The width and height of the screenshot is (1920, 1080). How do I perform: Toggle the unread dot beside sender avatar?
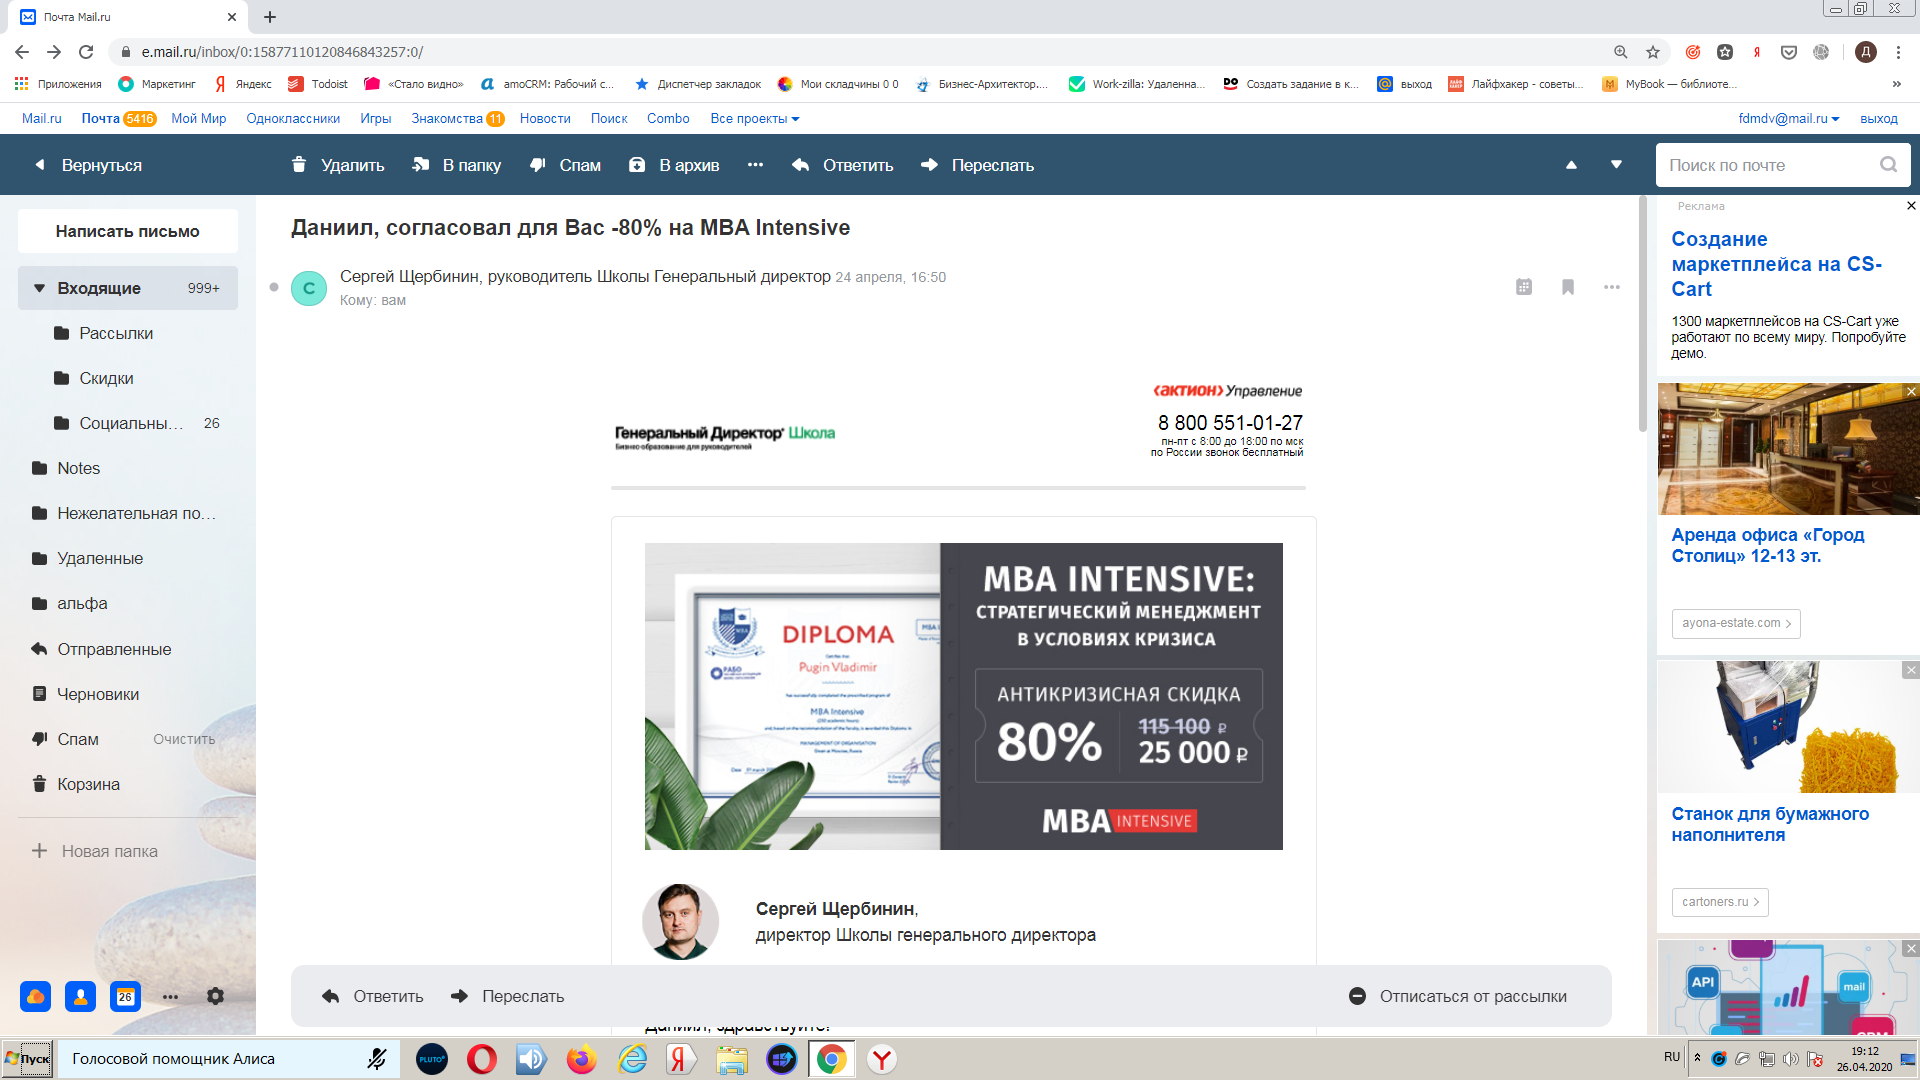tap(274, 287)
